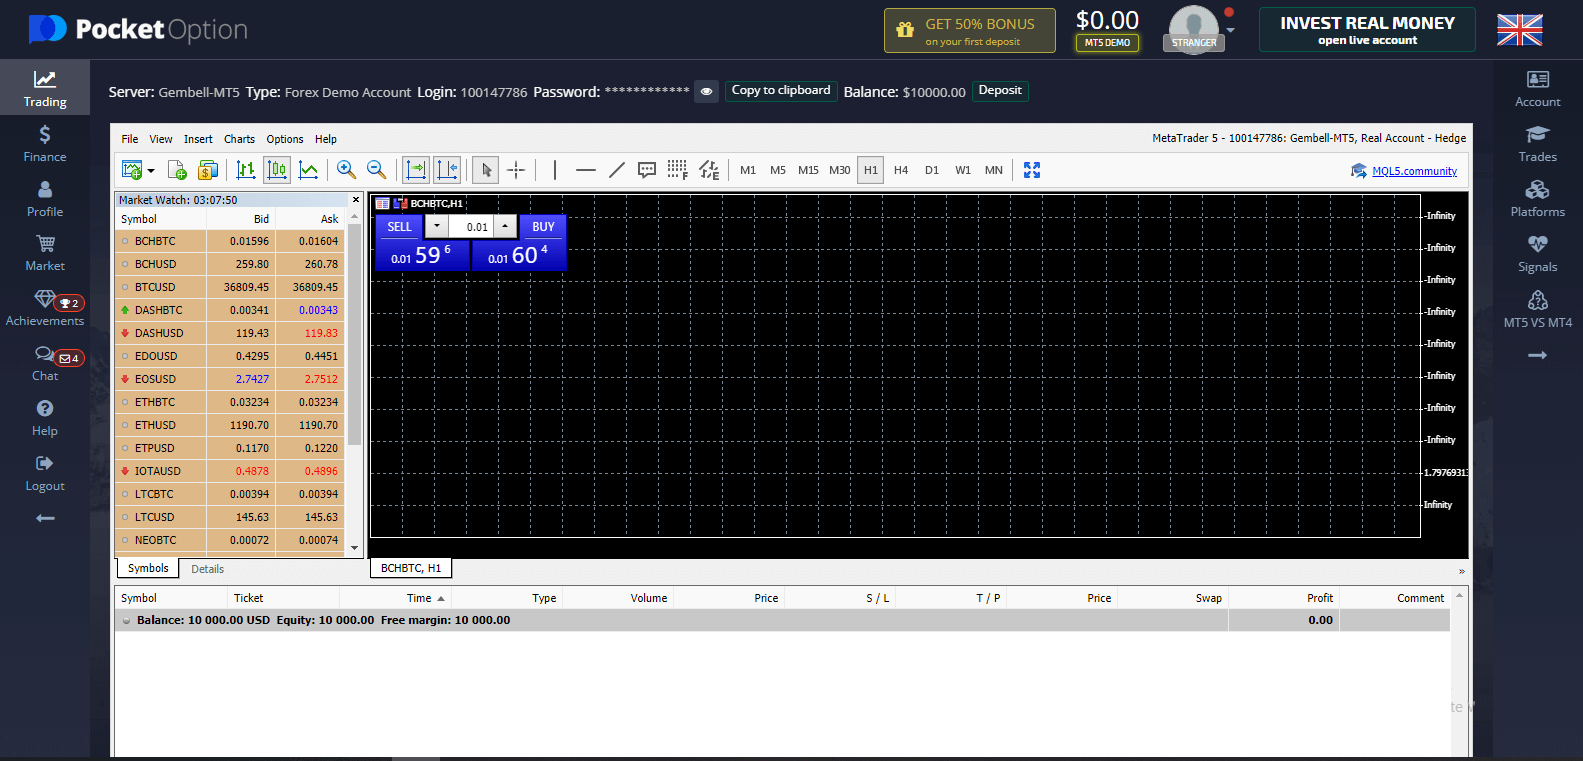This screenshot has height=761, width=1583.
Task: Open the Options menu
Action: pyautogui.click(x=285, y=139)
